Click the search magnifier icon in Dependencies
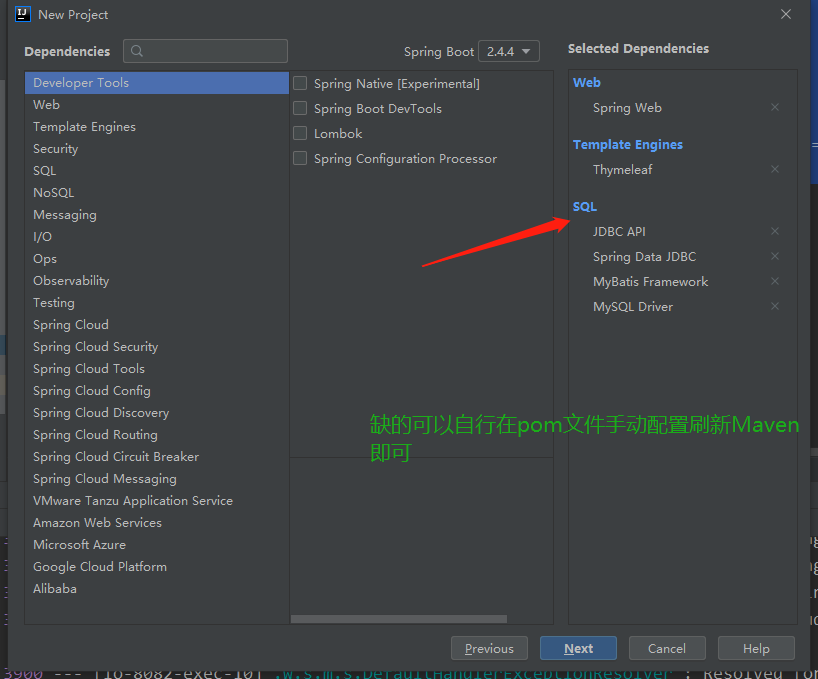This screenshot has height=679, width=818. coord(137,51)
